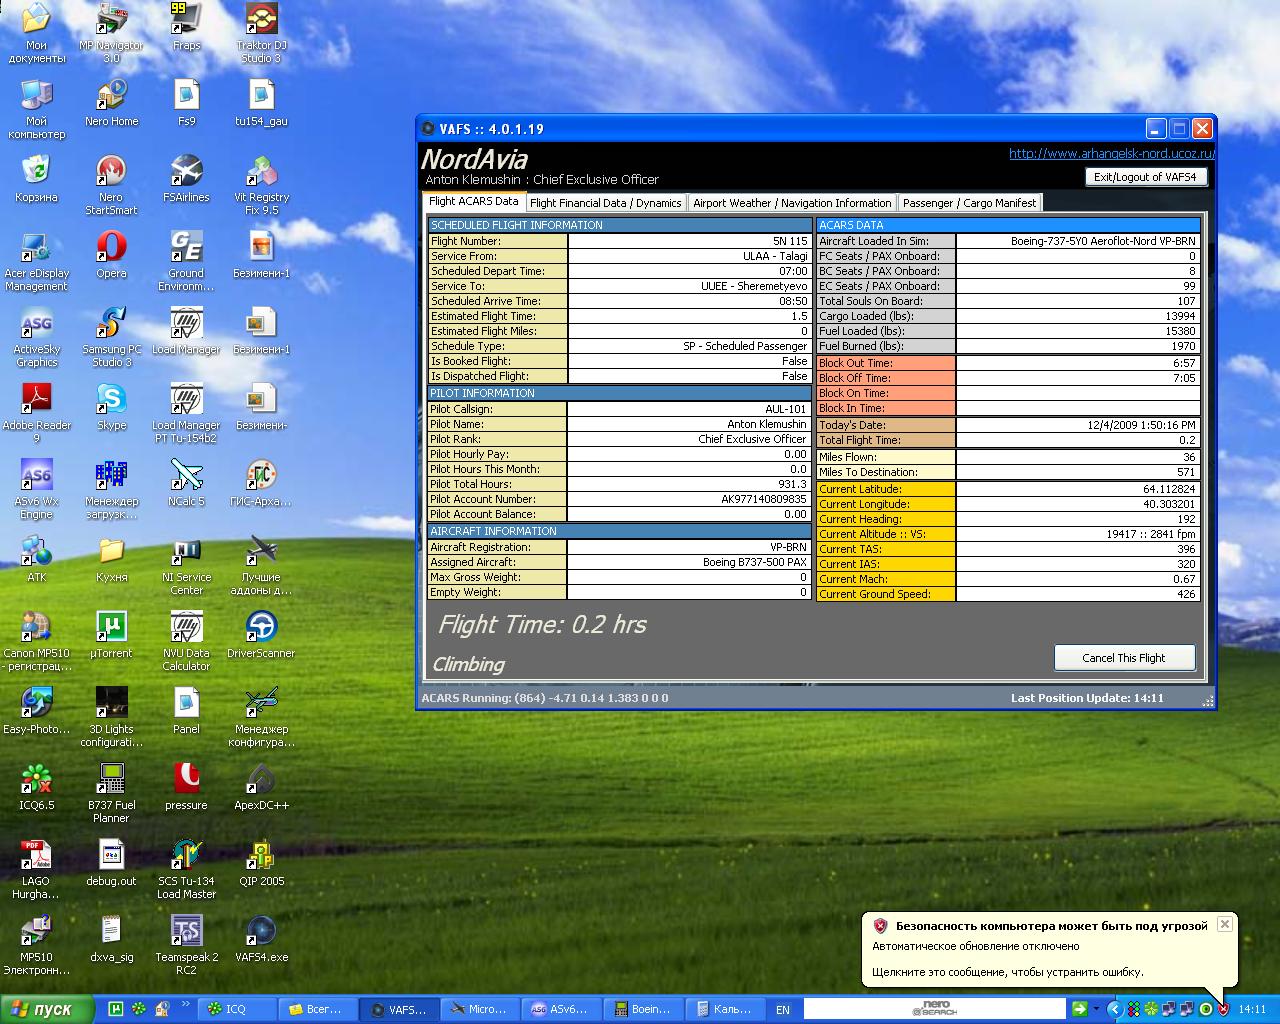This screenshot has height=1024, width=1280.
Task: Click inside the Nero Search field
Action: coord(935,1010)
